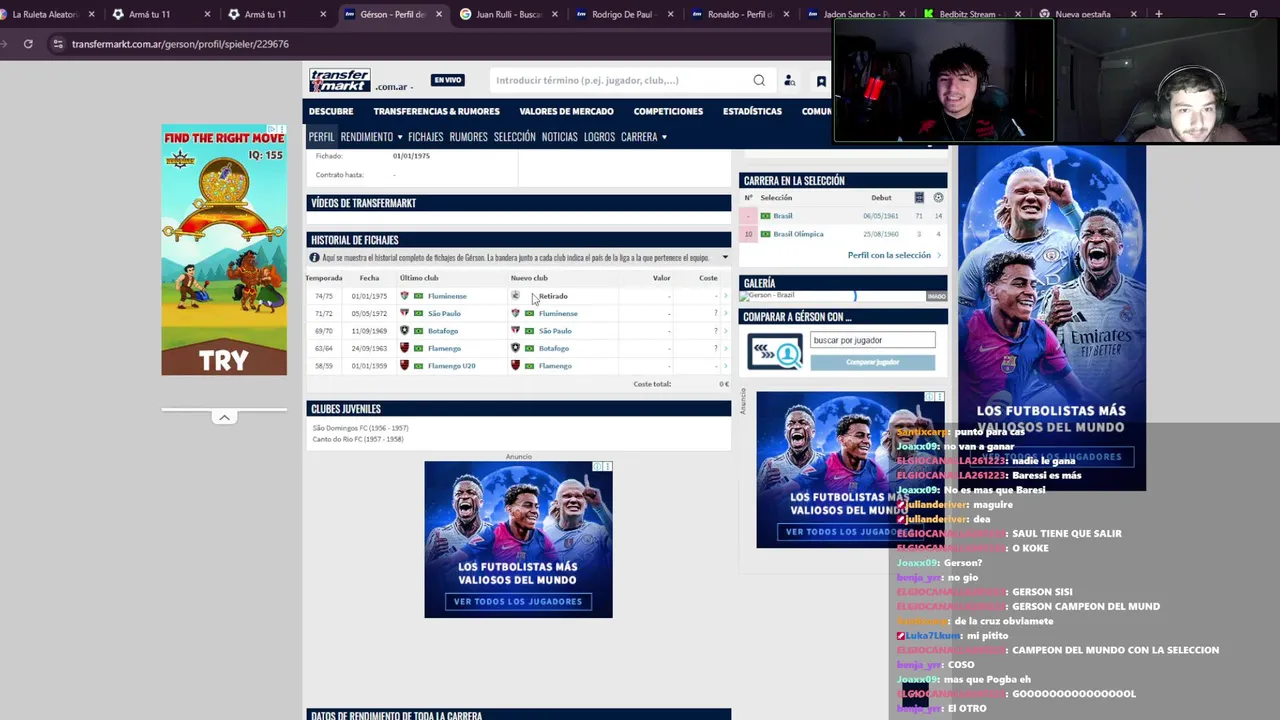The width and height of the screenshot is (1280, 720).
Task: Switch to the RUMORES tab
Action: coord(468,137)
